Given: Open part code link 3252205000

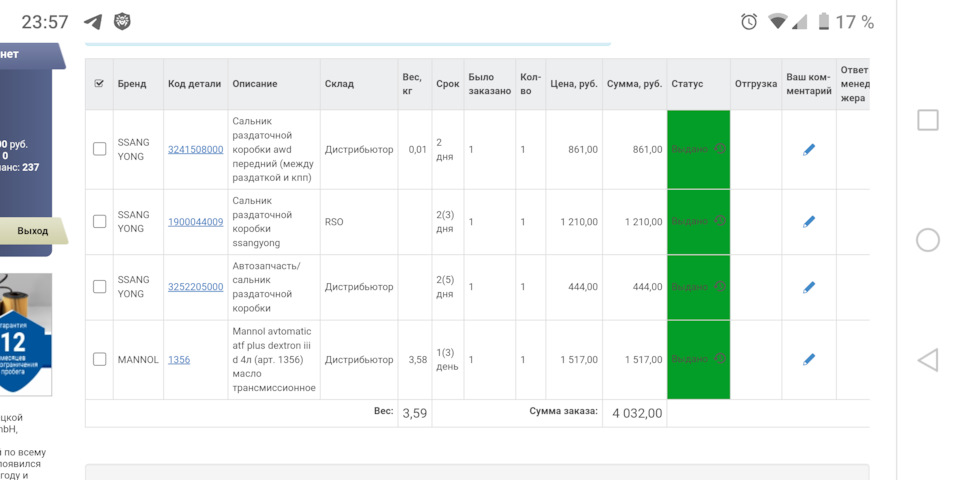Looking at the screenshot, I should (195, 287).
